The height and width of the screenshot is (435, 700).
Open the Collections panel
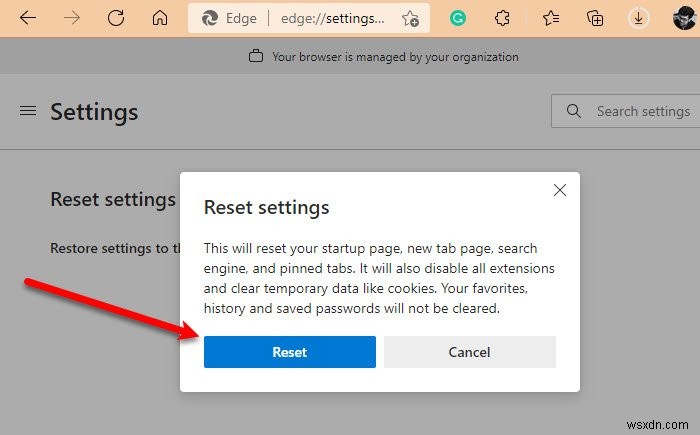pos(596,18)
